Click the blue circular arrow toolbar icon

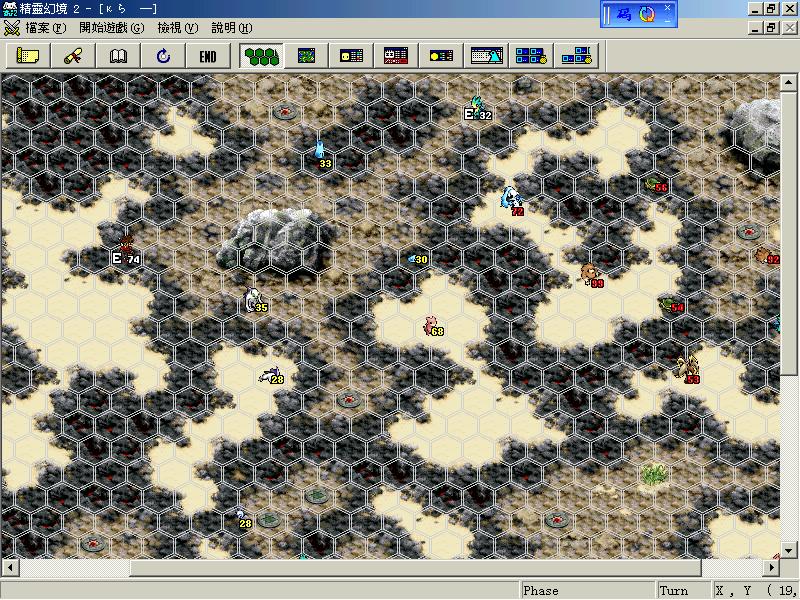[163, 56]
